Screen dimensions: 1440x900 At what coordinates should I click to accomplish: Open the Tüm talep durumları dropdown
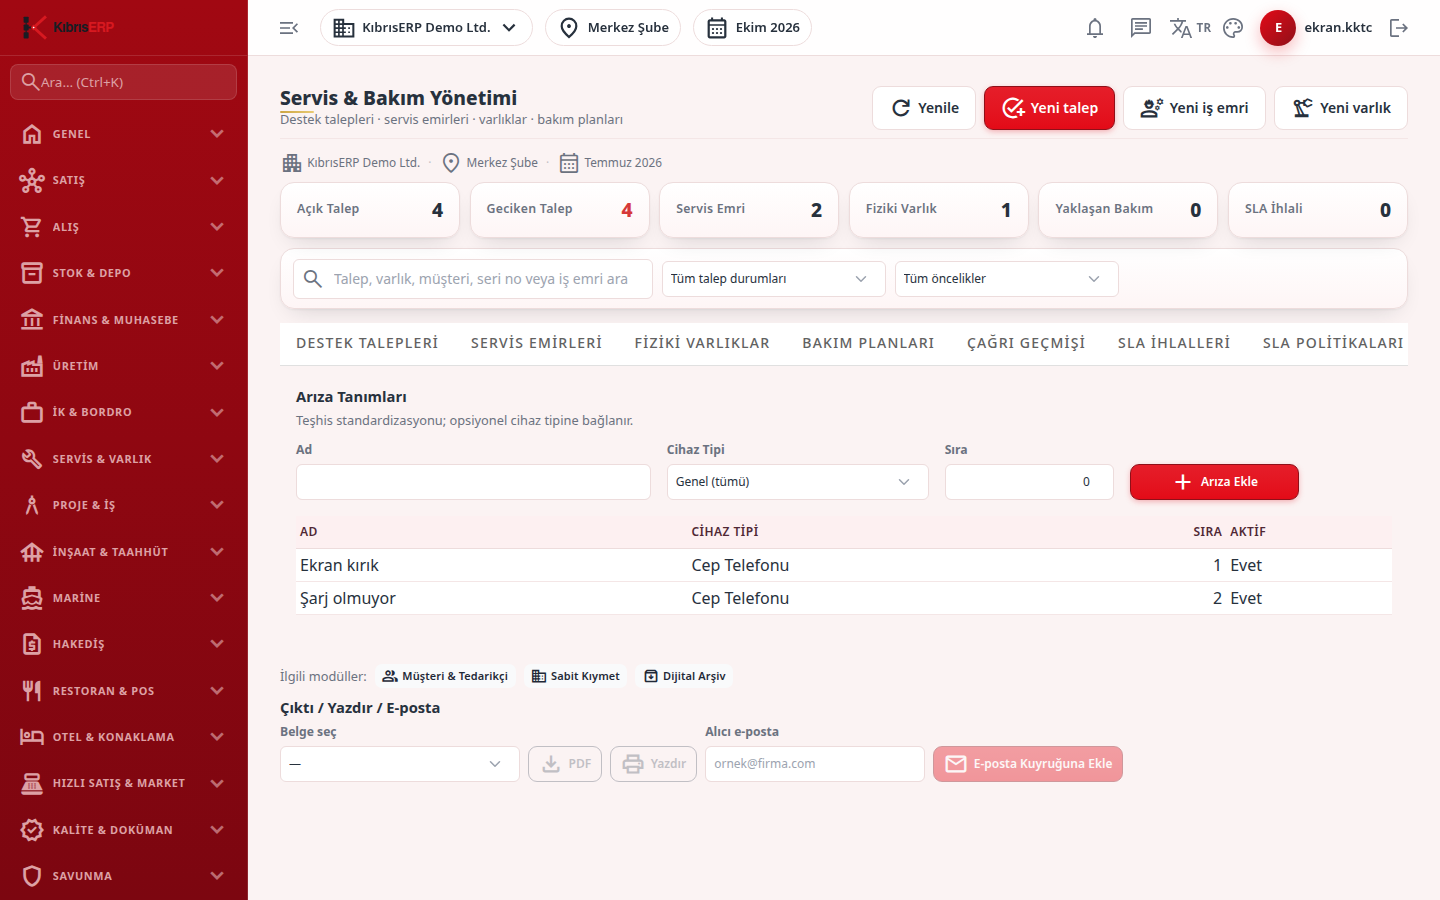pyautogui.click(x=774, y=279)
